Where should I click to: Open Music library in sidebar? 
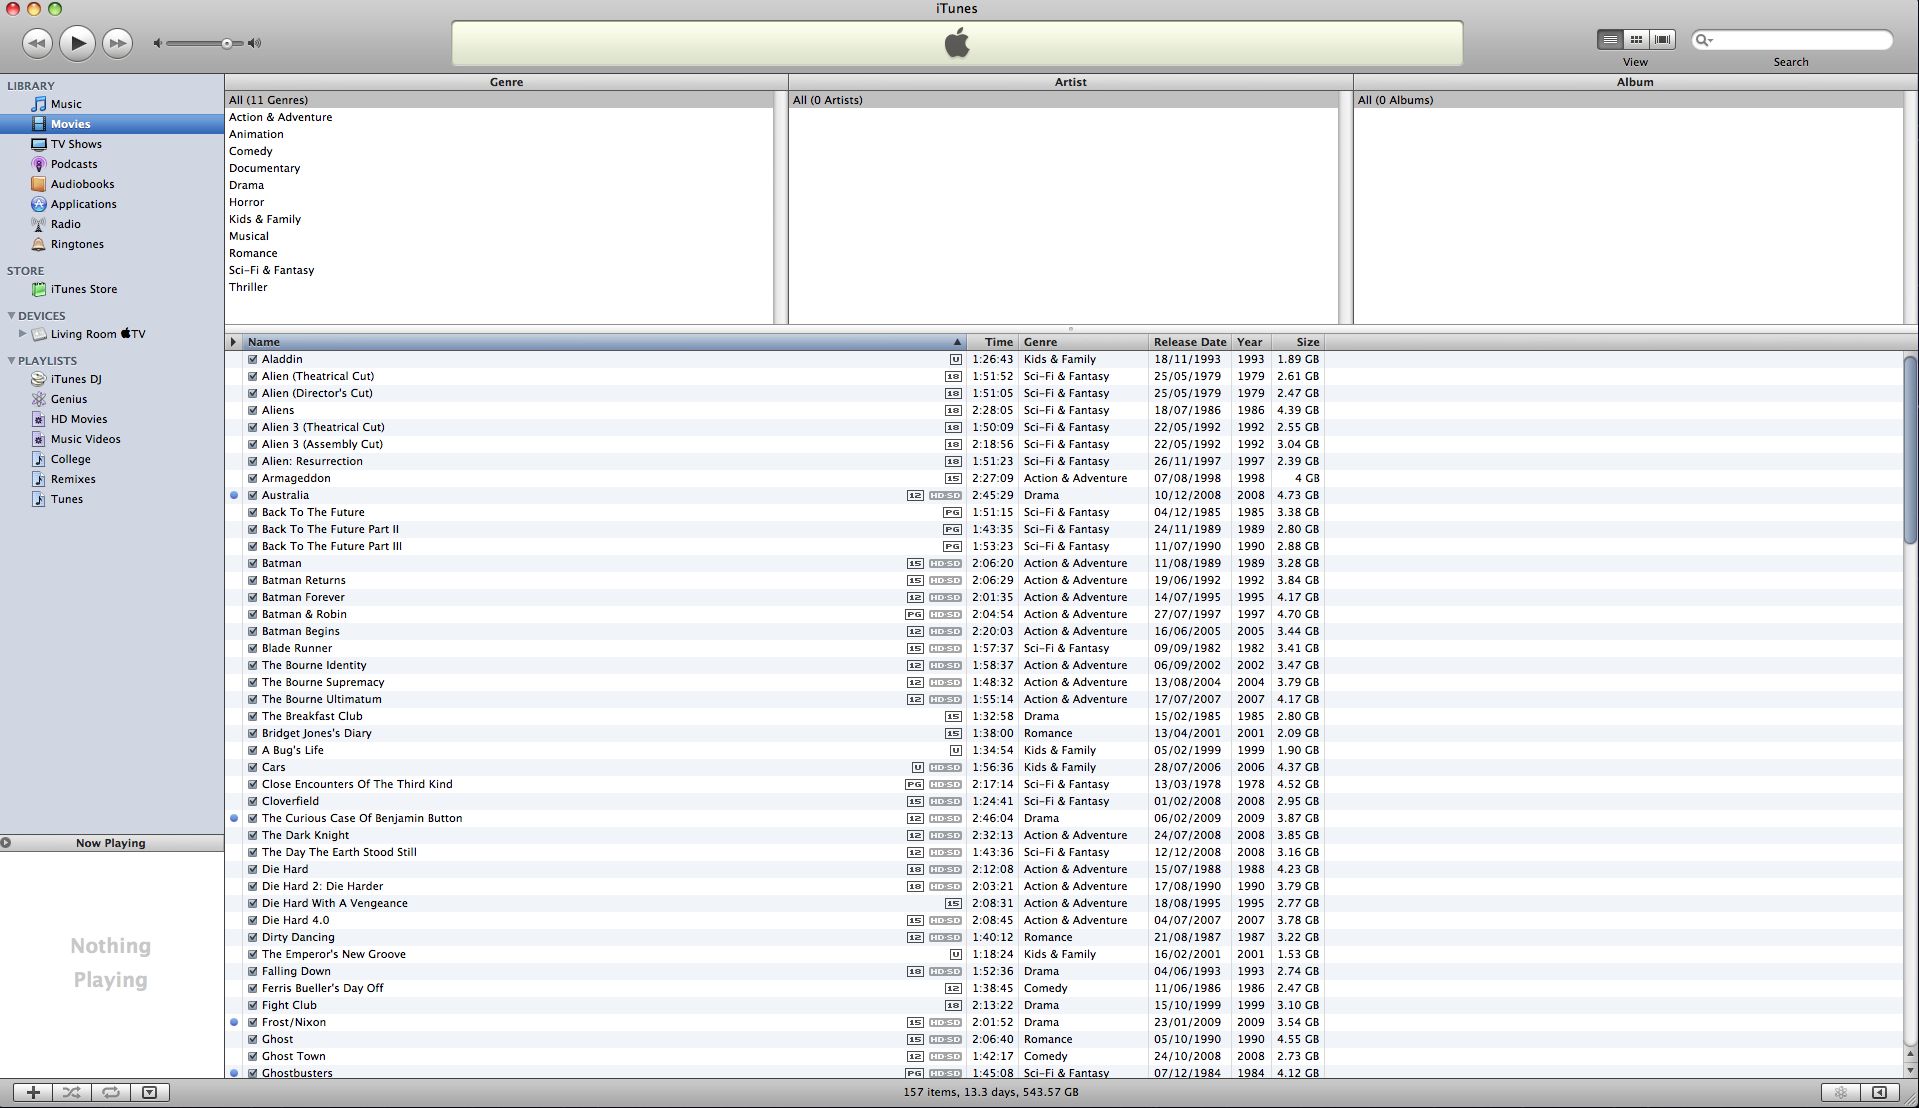coord(66,104)
